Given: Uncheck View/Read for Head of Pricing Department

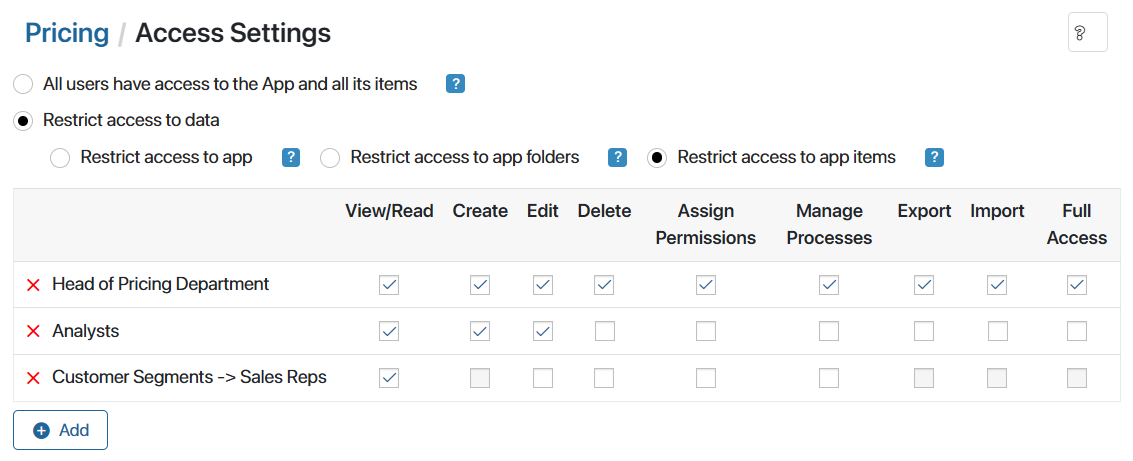Looking at the screenshot, I should pyautogui.click(x=389, y=285).
